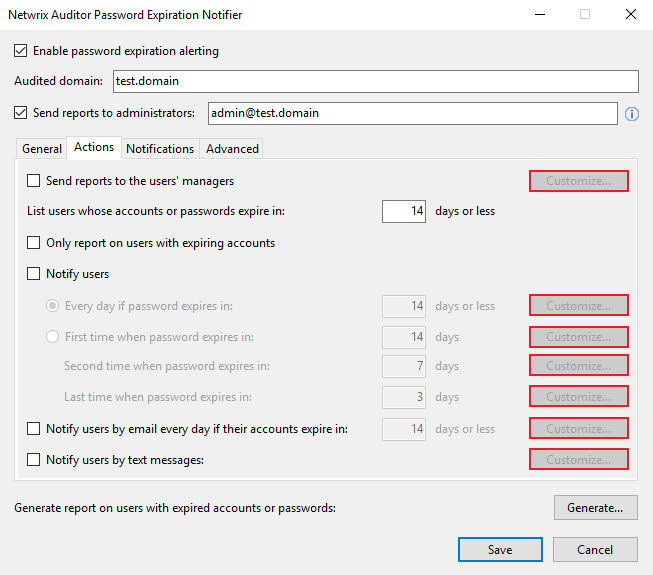Screen dimensions: 653x575
Task: Enable the Notify users checkbox
Action: click(34, 274)
